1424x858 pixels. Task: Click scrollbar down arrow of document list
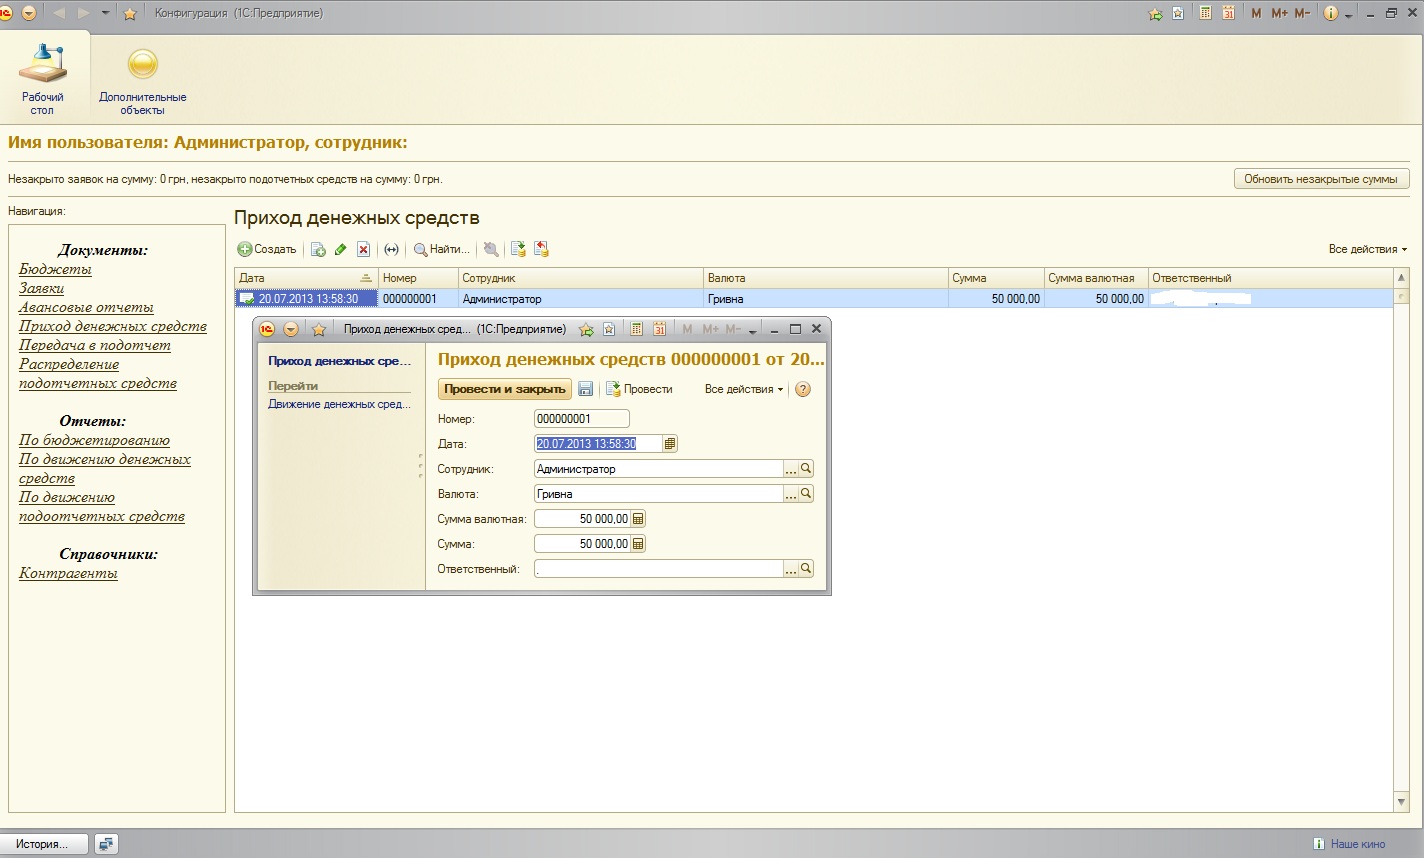tap(1402, 802)
